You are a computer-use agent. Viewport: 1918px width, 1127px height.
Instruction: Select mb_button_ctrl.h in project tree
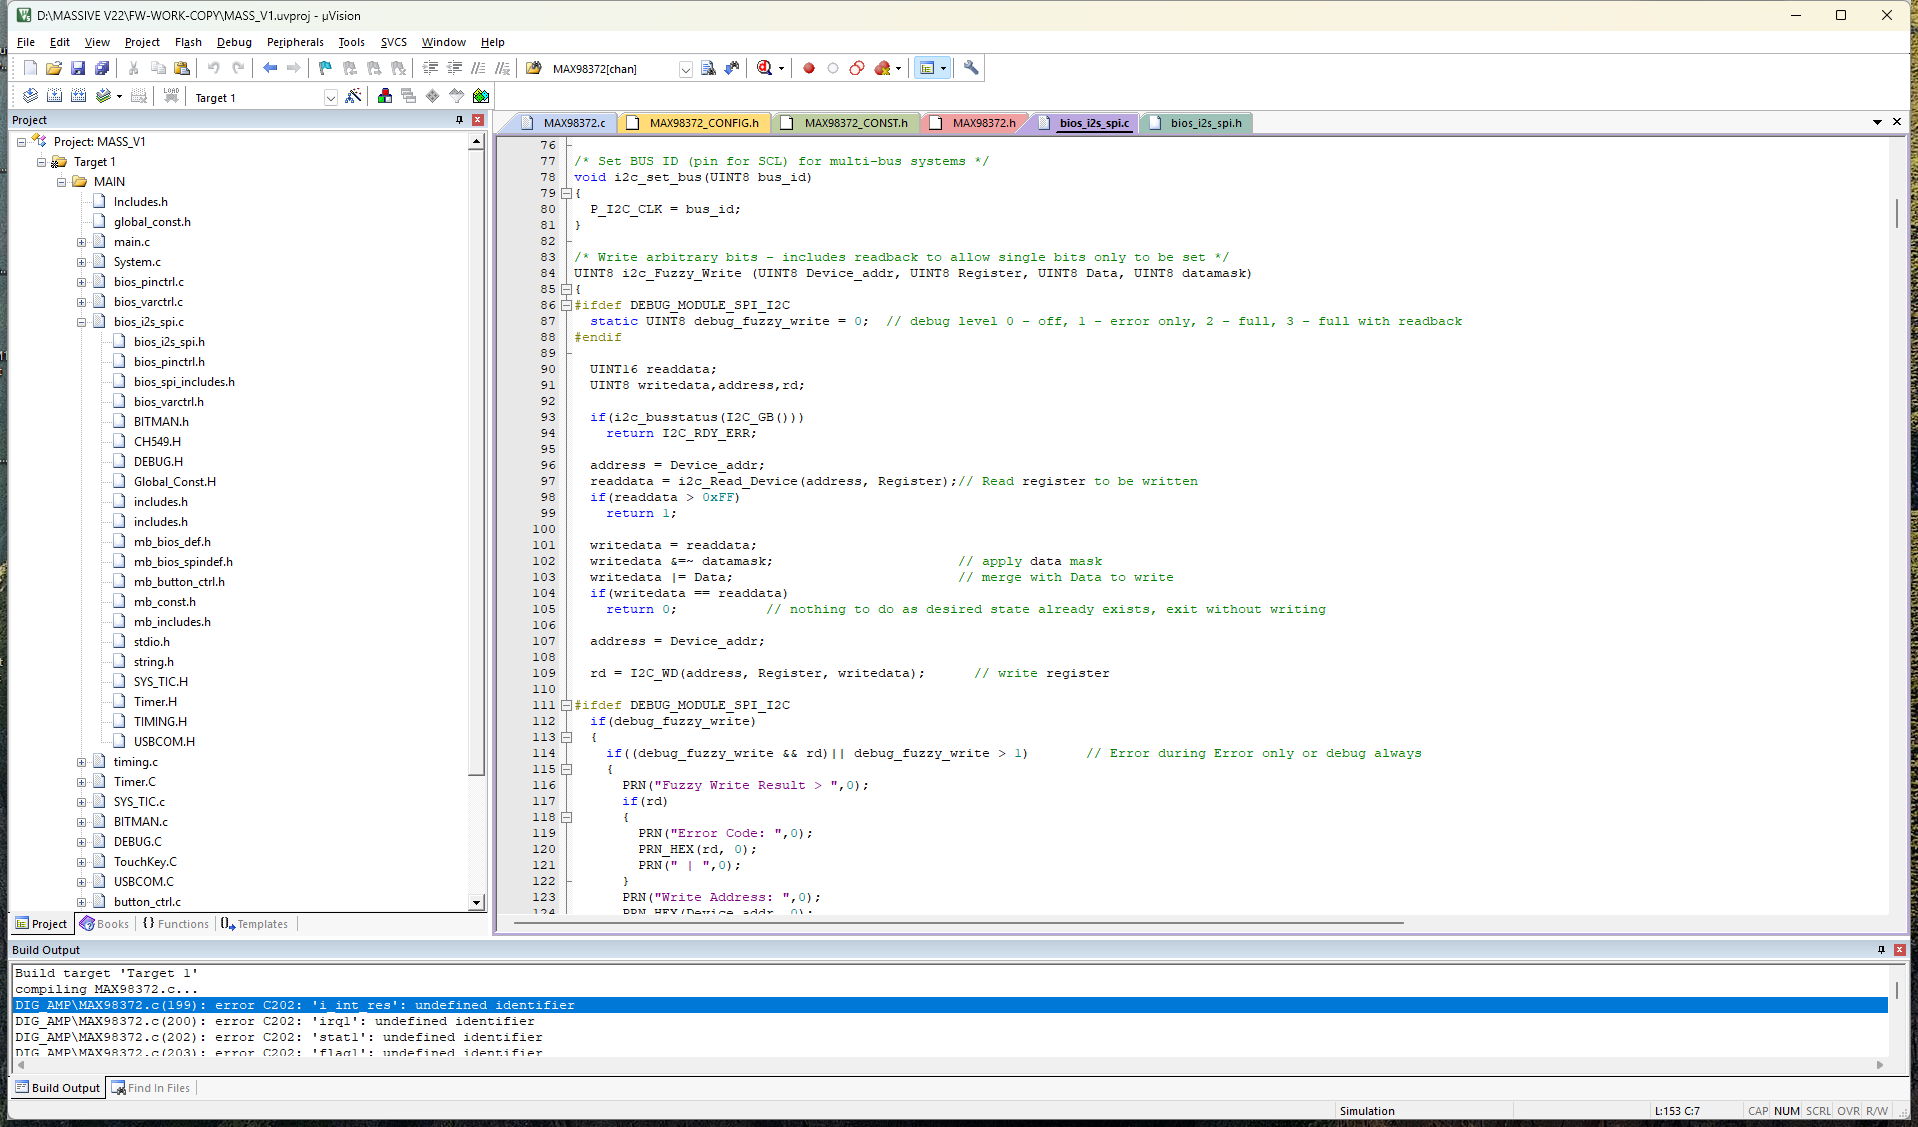click(179, 582)
